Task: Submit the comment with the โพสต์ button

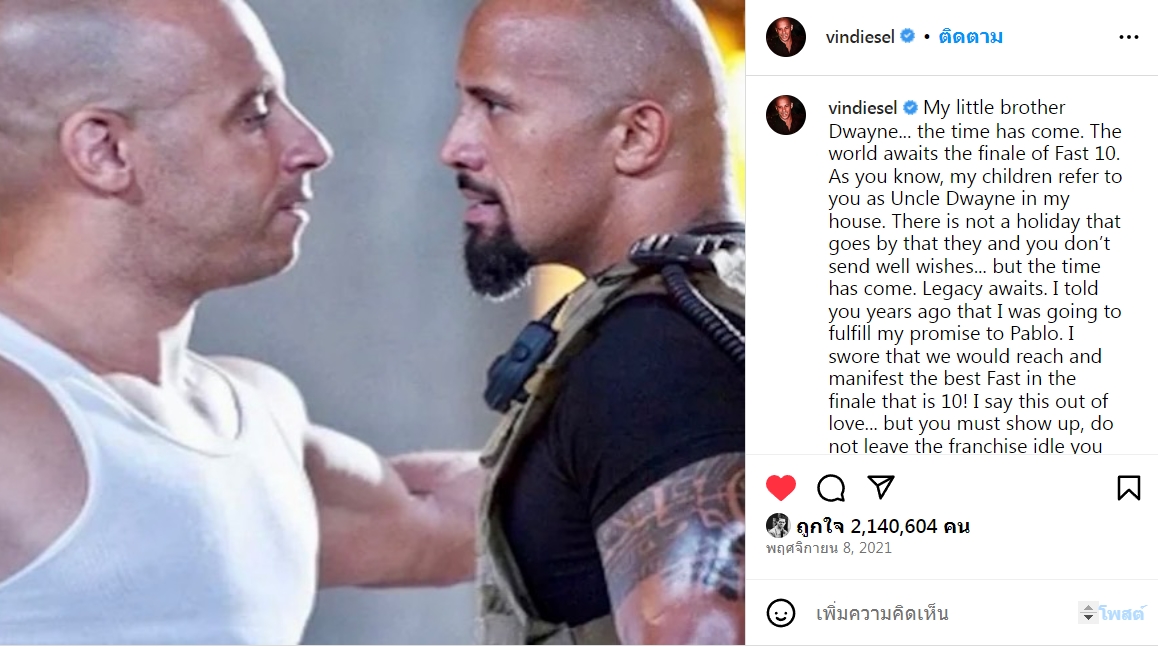Action: [x=1122, y=613]
